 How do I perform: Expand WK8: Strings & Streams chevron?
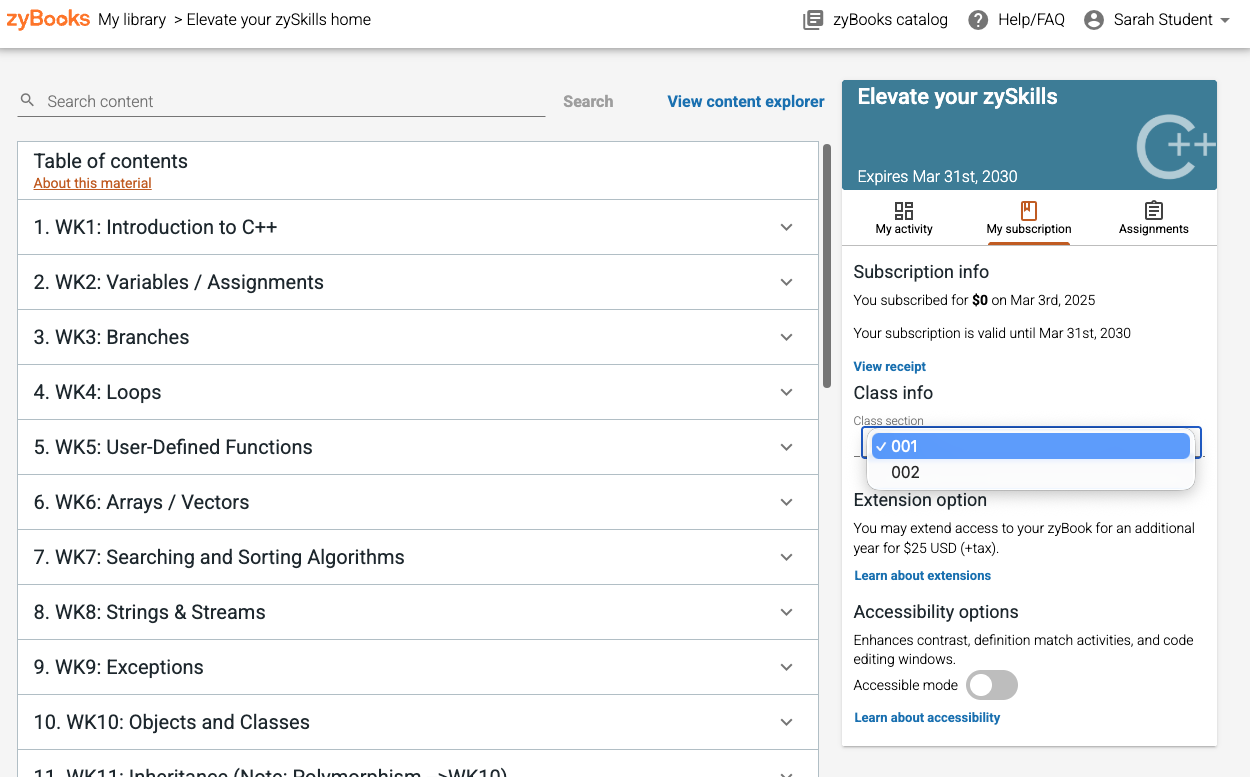(x=787, y=612)
